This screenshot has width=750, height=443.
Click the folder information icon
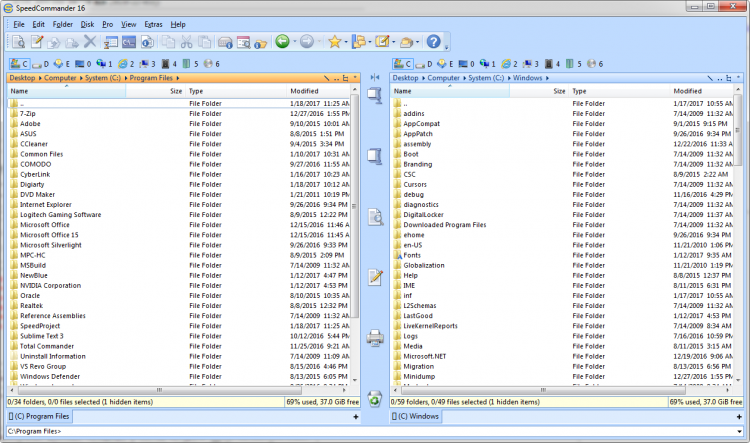click(261, 42)
